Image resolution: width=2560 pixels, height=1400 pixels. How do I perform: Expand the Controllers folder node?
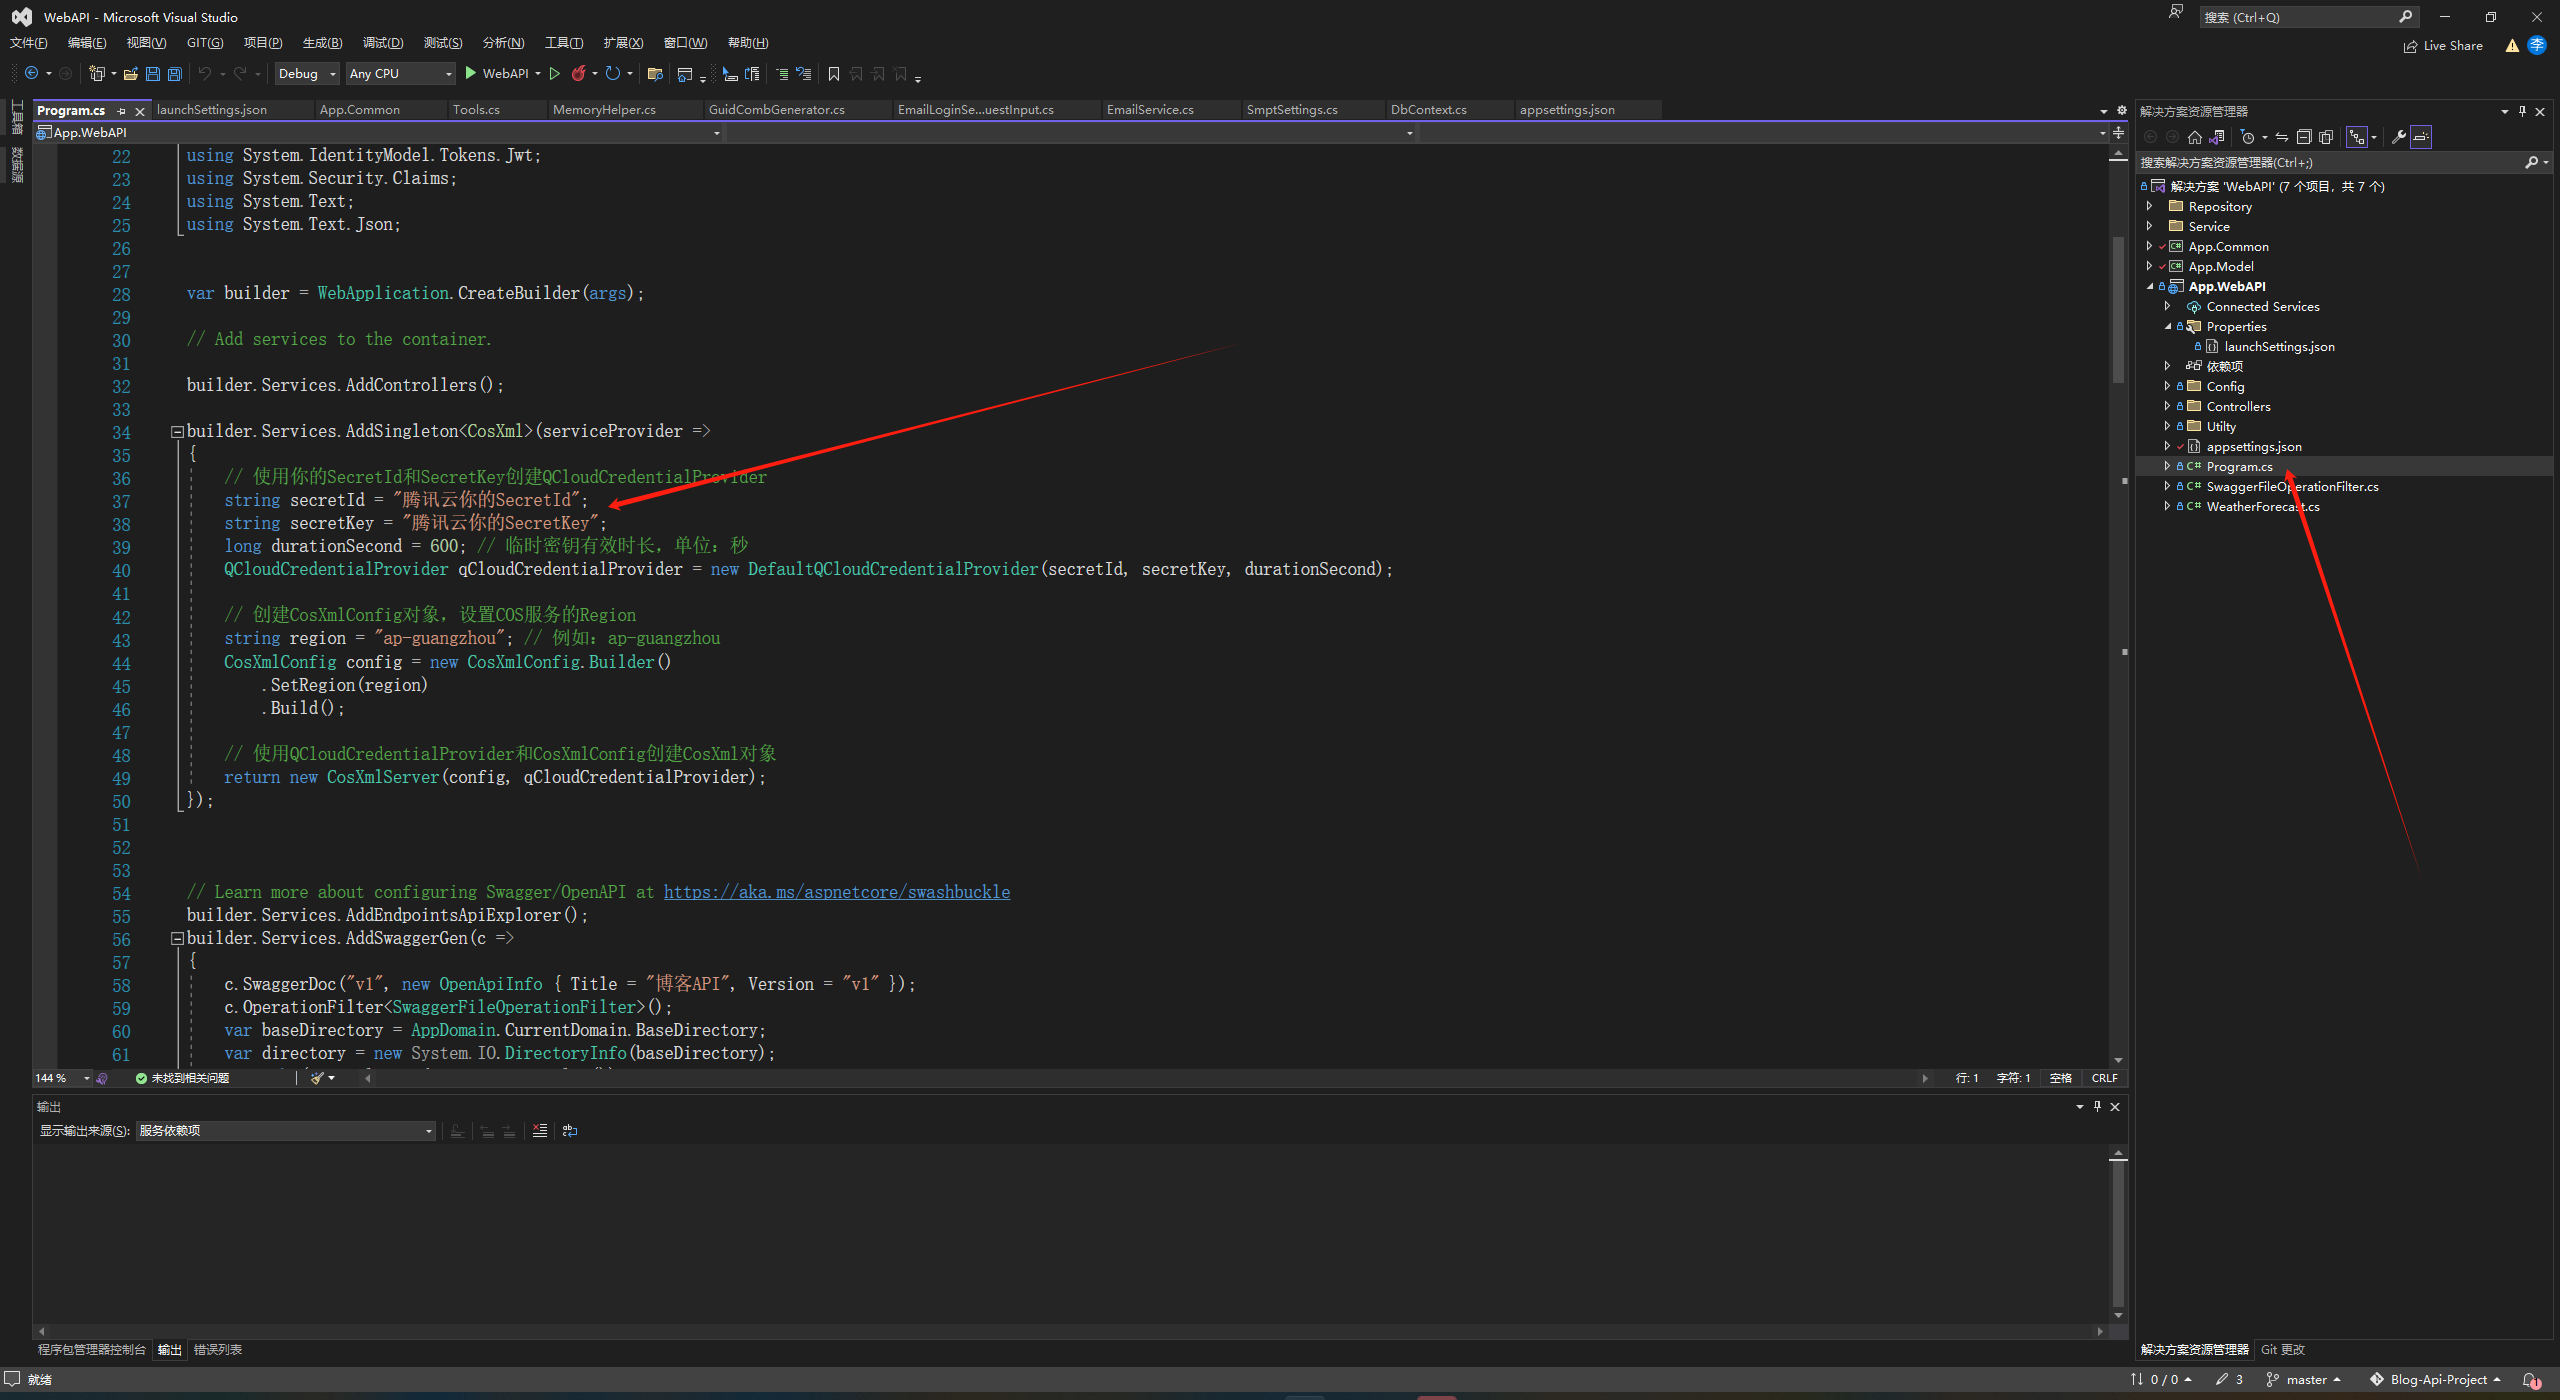coord(2167,406)
